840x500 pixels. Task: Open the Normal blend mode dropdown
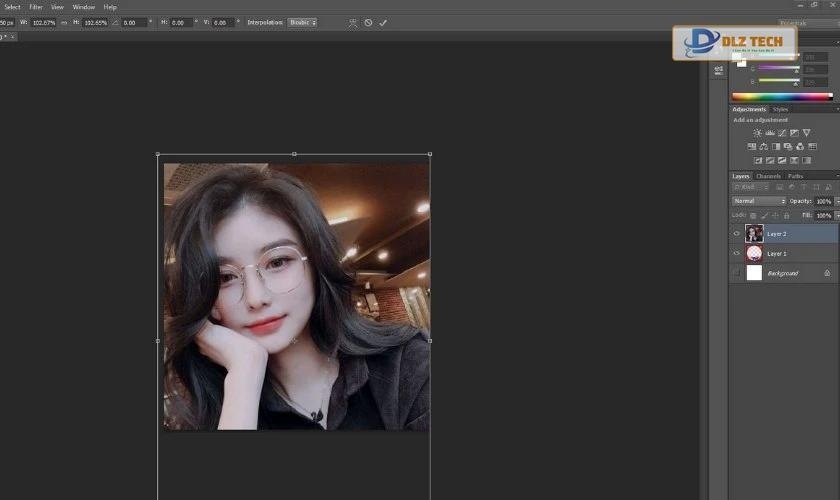pos(759,201)
